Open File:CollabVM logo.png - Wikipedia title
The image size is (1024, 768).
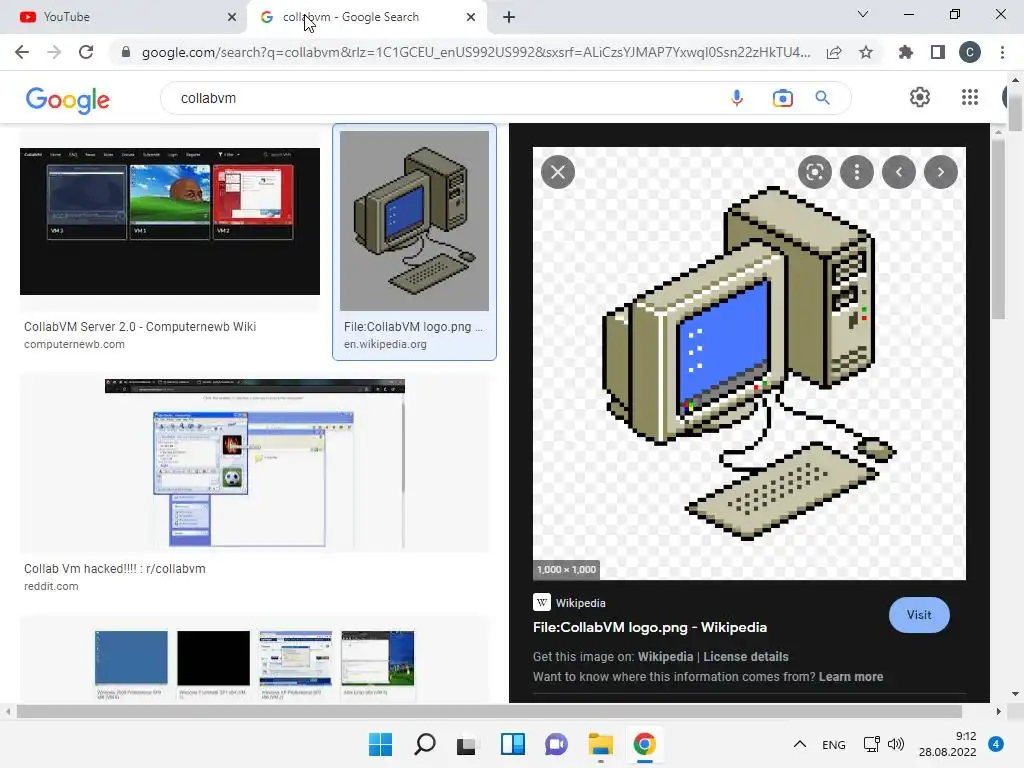click(x=650, y=628)
